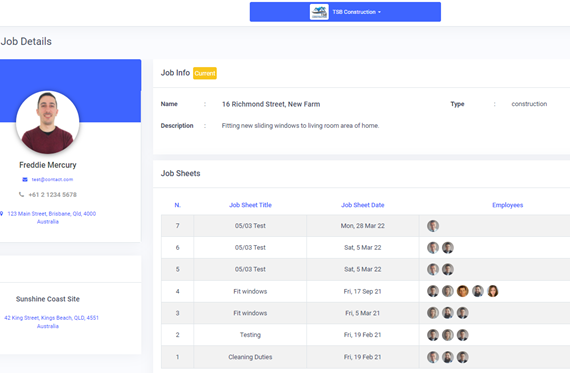570x373 pixels.
Task: Click the Fri, 17 Sep 21 date cell
Action: 362,291
